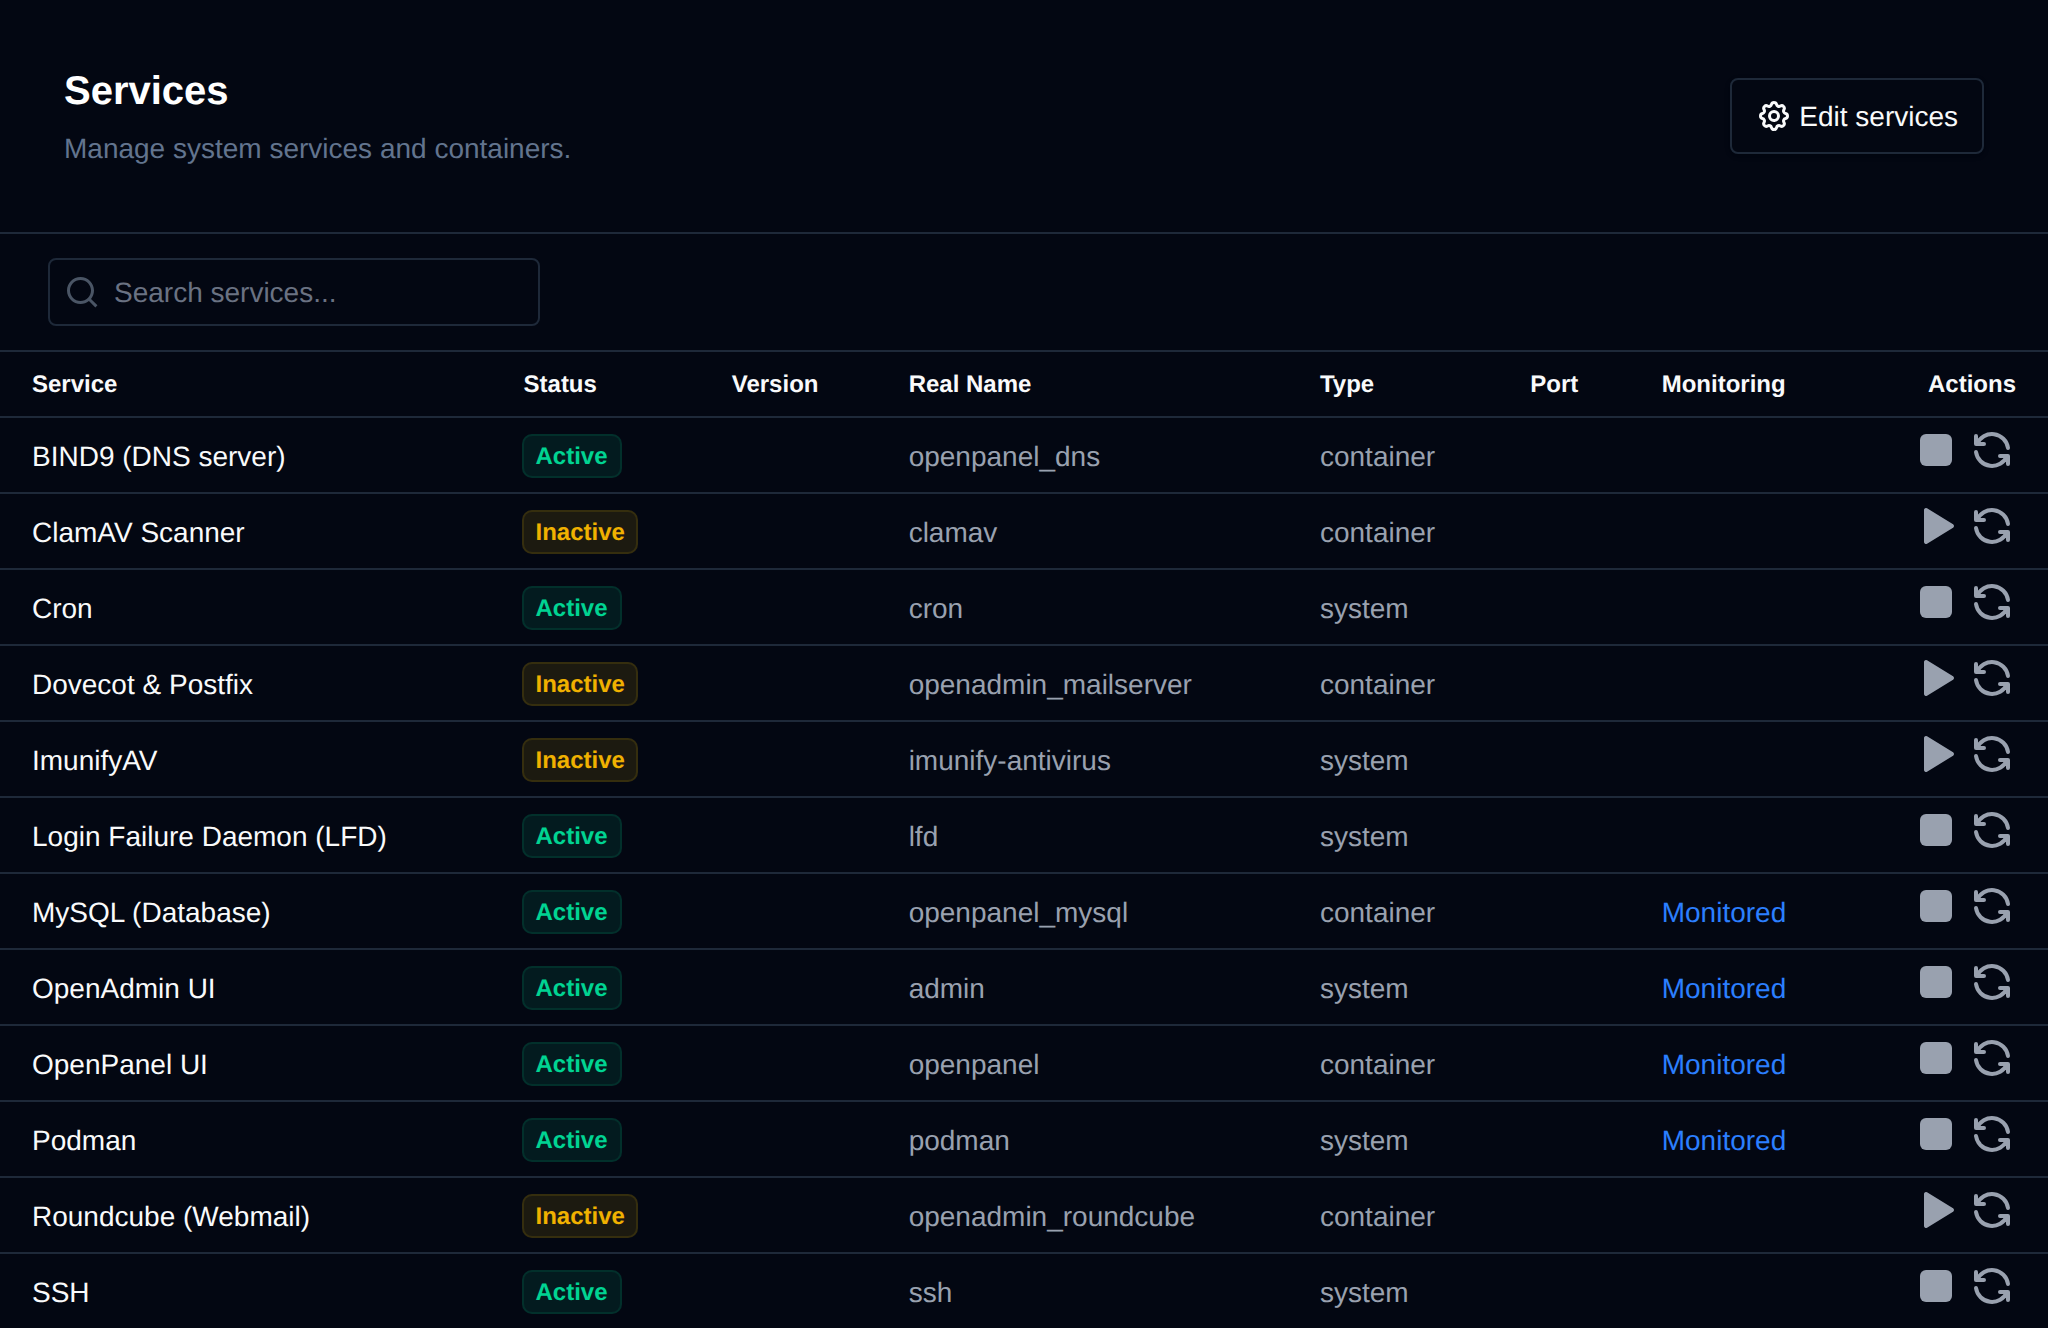Select the openadmin_roundcube real name cell
The height and width of the screenshot is (1328, 2048).
click(x=1051, y=1217)
